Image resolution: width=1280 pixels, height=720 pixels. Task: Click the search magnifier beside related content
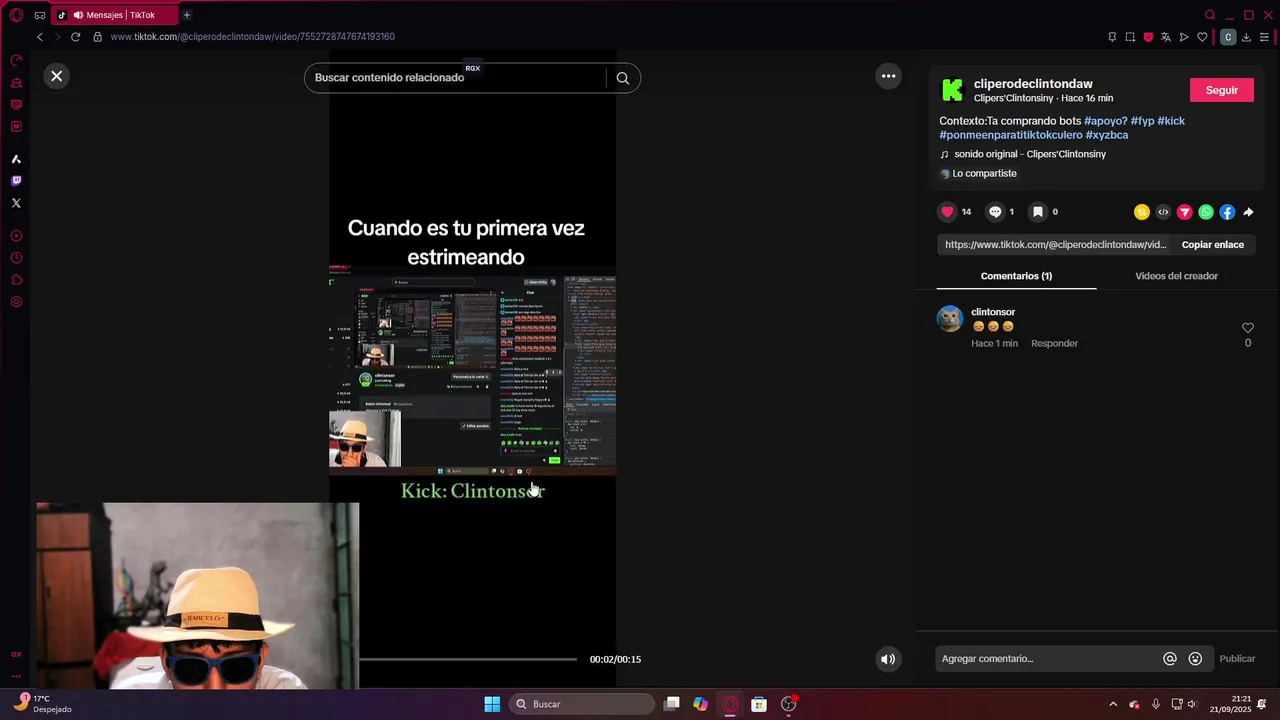coord(623,78)
